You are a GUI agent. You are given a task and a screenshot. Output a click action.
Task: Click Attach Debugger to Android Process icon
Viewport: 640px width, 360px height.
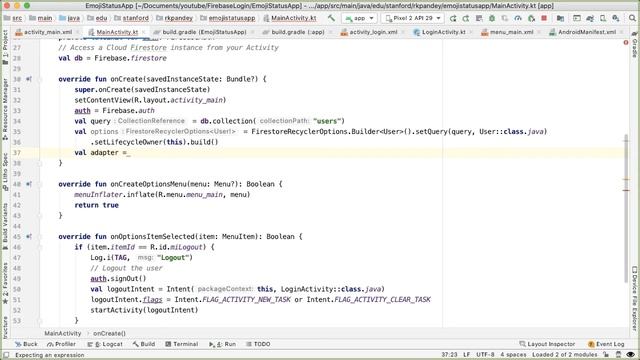click(531, 18)
